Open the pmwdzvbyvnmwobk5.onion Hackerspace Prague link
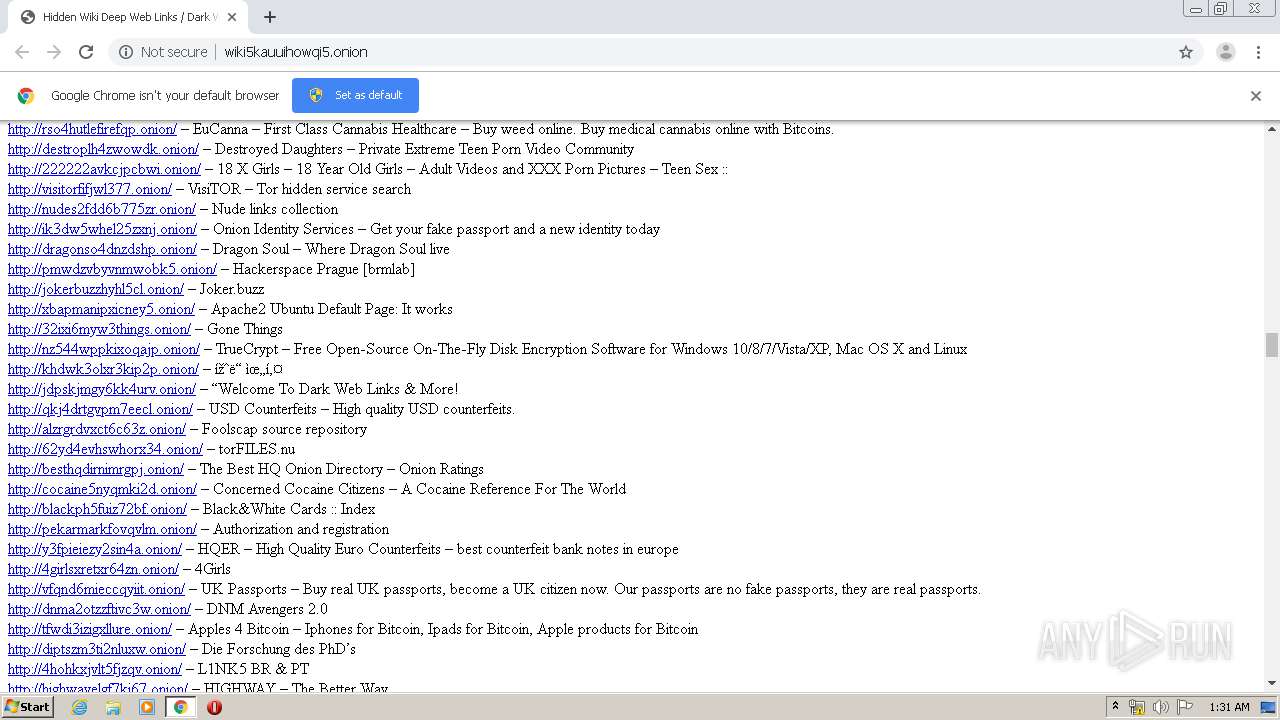This screenshot has width=1280, height=720. pyautogui.click(x=112, y=269)
